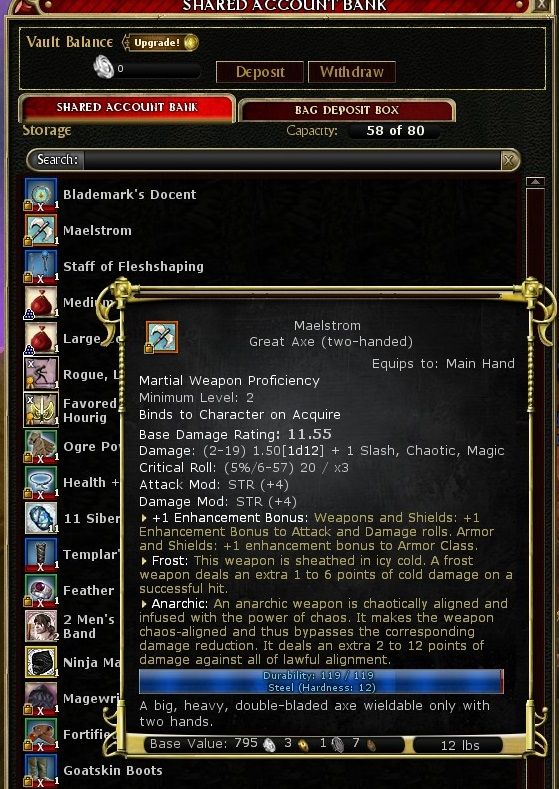
Task: Expand the Anarchic effect details
Action: click(x=144, y=604)
